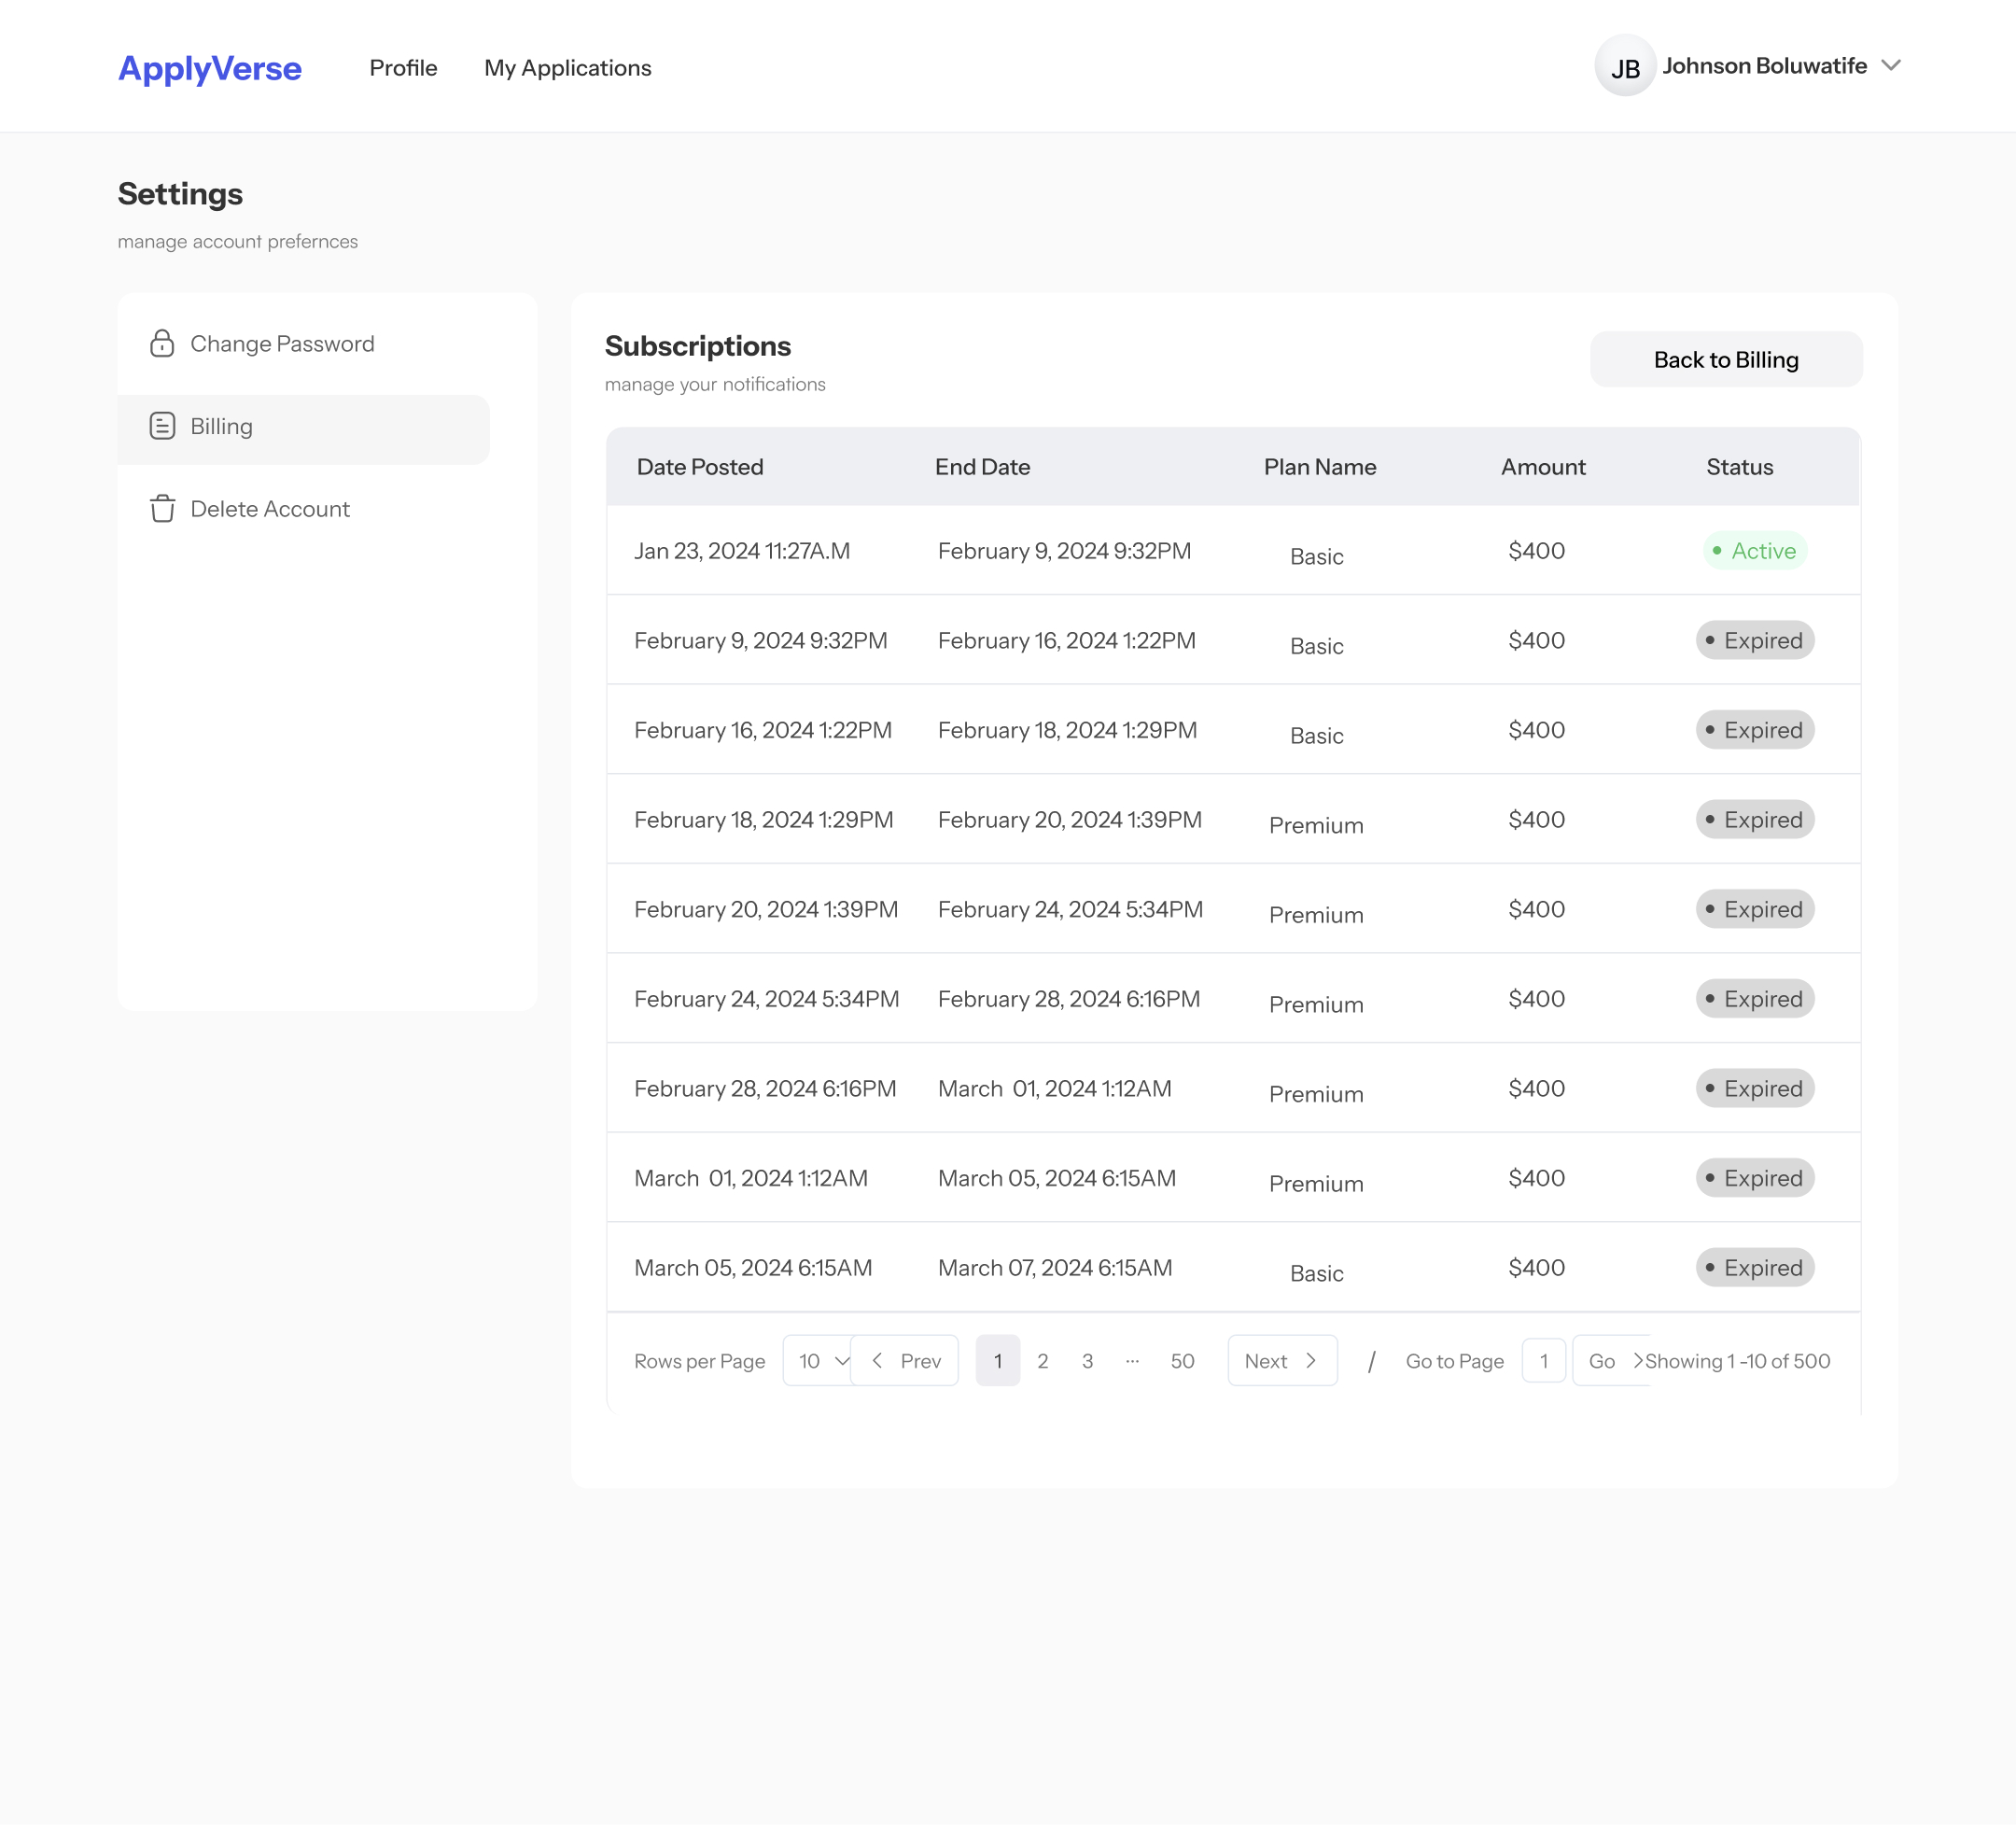Click Basic plan in Jan 23 row
This screenshot has width=2016, height=1825.
(x=1316, y=556)
